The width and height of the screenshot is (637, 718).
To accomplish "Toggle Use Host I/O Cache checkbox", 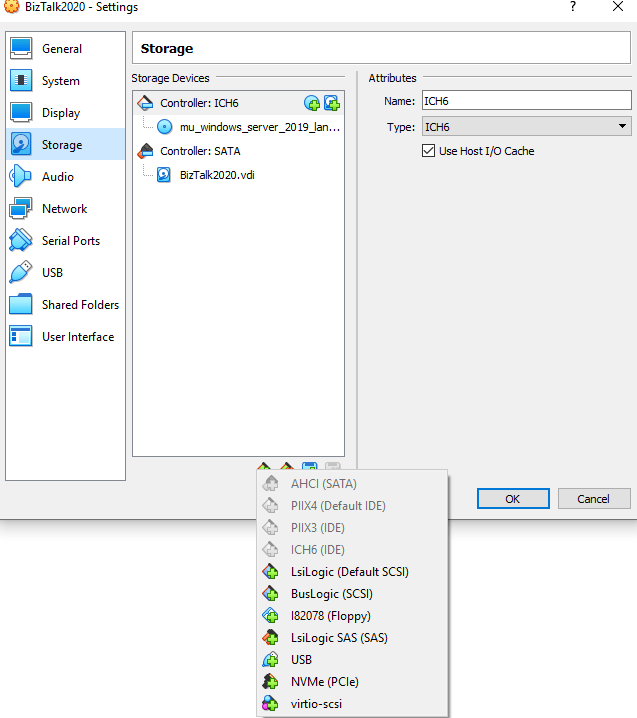I will tap(428, 151).
